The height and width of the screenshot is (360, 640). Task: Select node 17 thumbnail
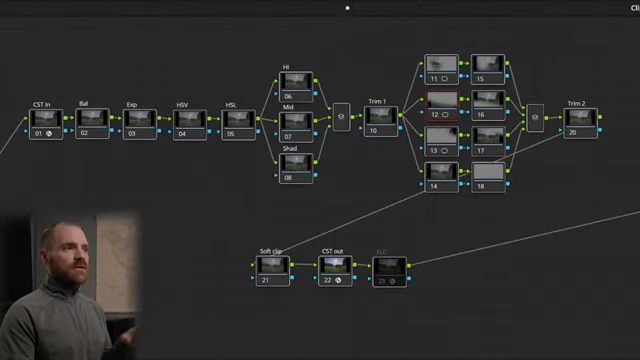point(488,136)
